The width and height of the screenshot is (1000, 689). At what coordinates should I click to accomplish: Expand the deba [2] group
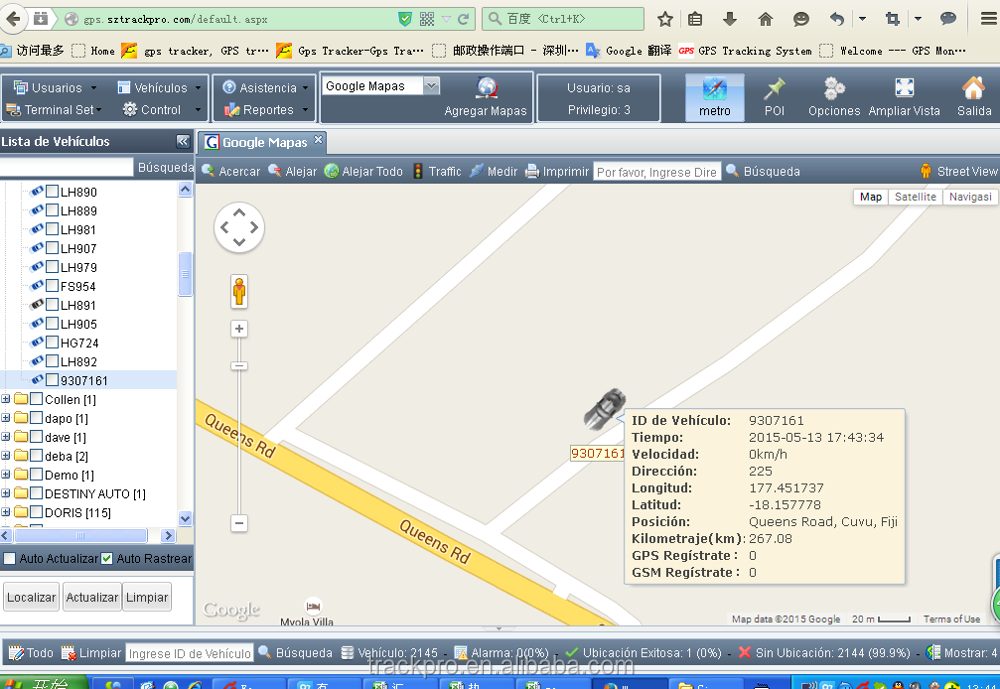coord(6,456)
